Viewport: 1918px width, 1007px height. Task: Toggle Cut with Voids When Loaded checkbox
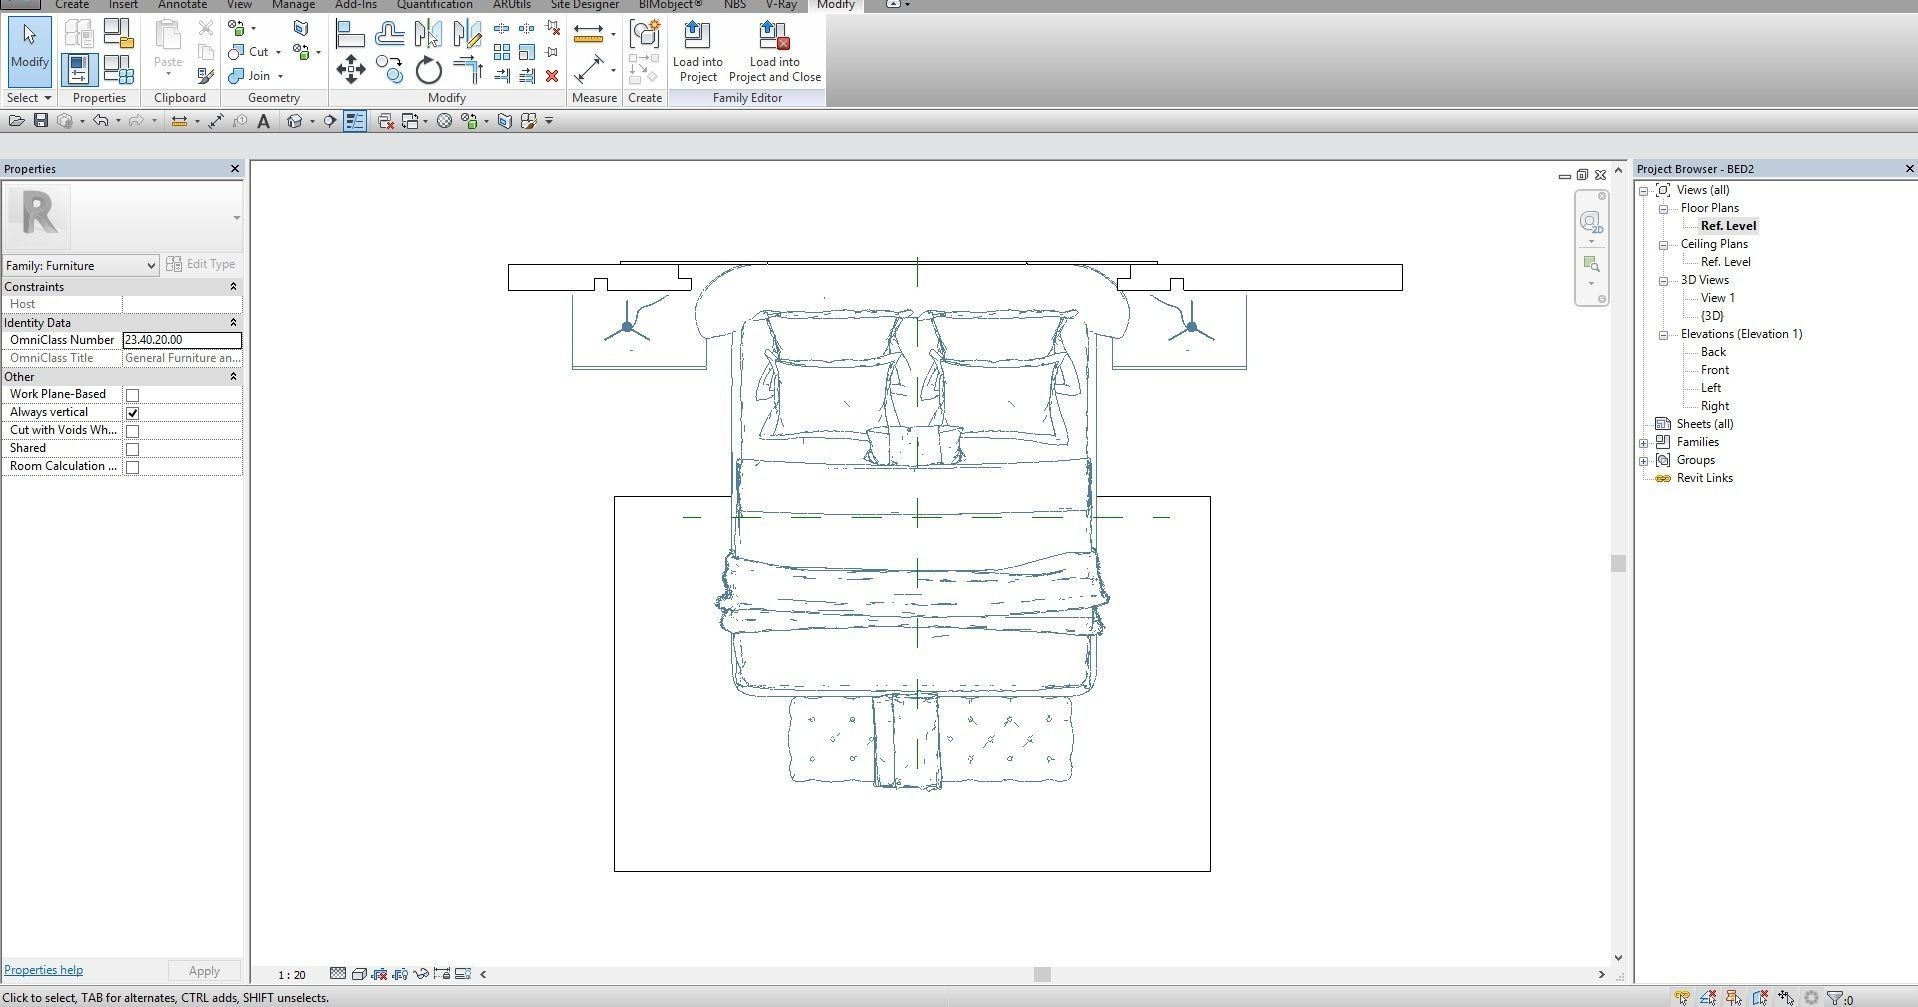point(132,431)
